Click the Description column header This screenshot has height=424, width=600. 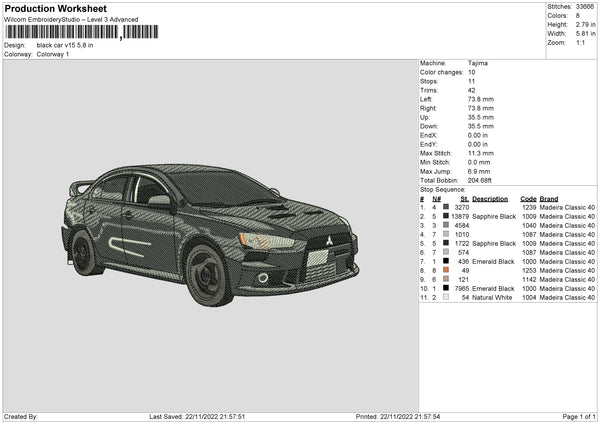[490, 198]
